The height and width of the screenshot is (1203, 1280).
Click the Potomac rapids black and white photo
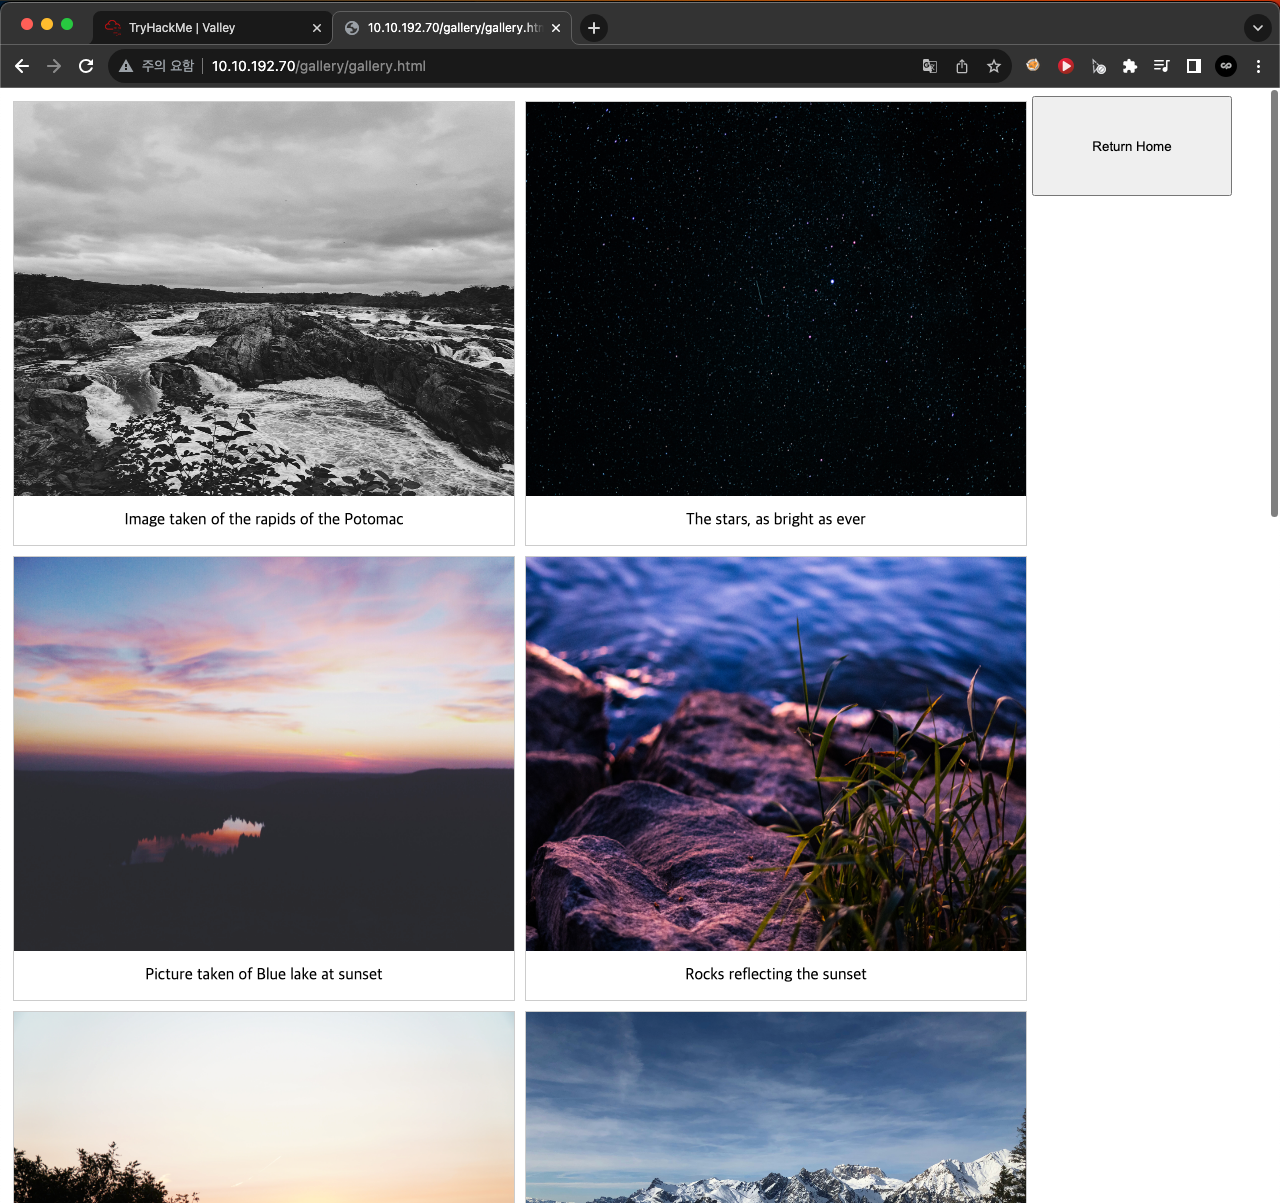pos(264,299)
